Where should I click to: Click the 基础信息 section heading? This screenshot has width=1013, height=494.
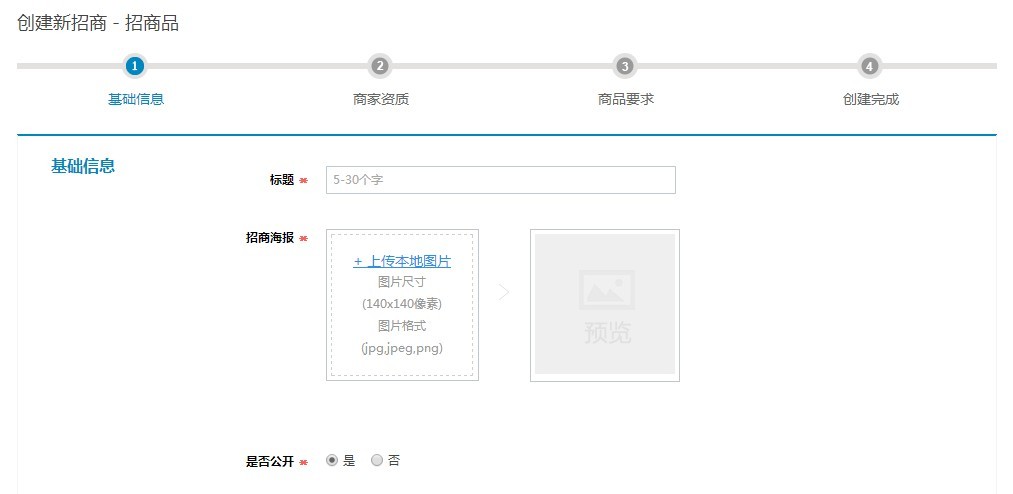83,166
